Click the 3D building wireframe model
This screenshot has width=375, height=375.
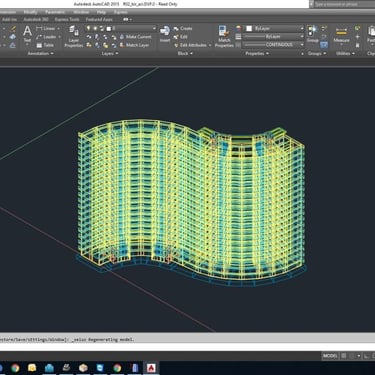tap(191, 202)
